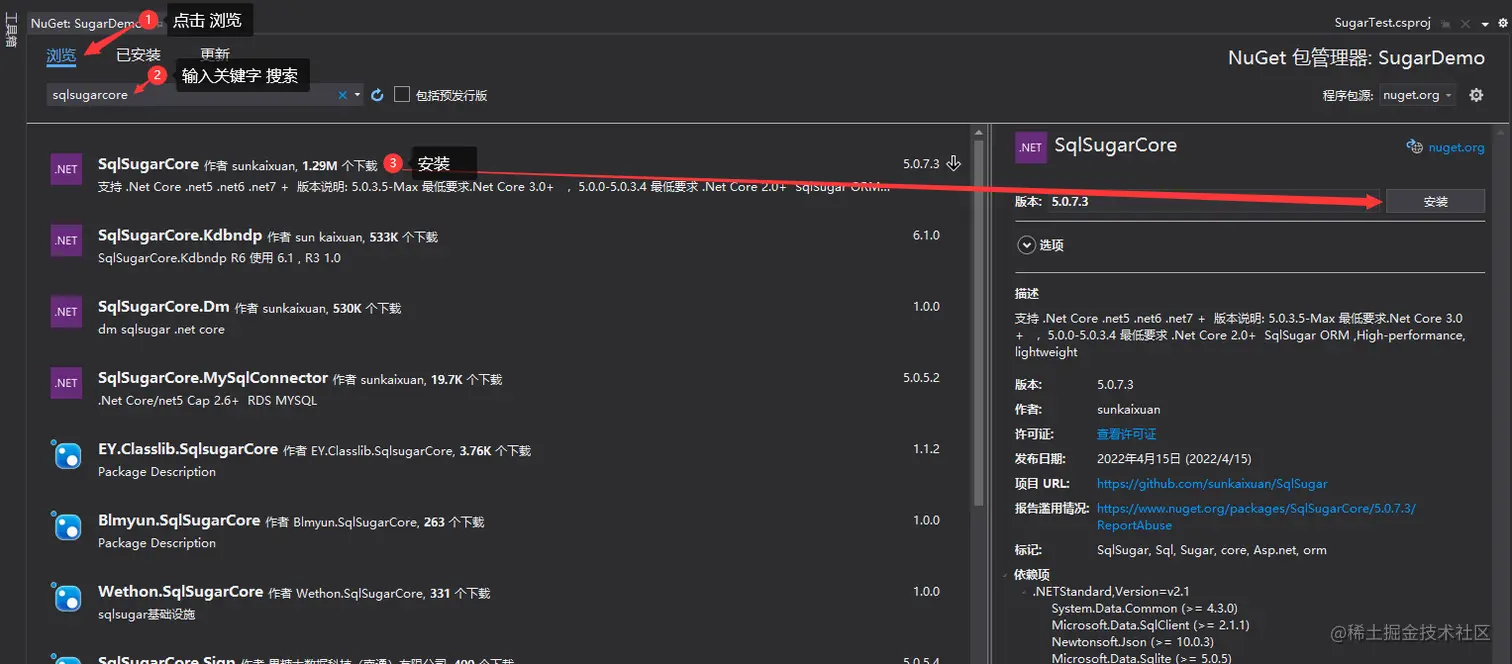Select the SqlSugarCore package row
Viewport: 1512px width, 664px height.
tap(500, 174)
